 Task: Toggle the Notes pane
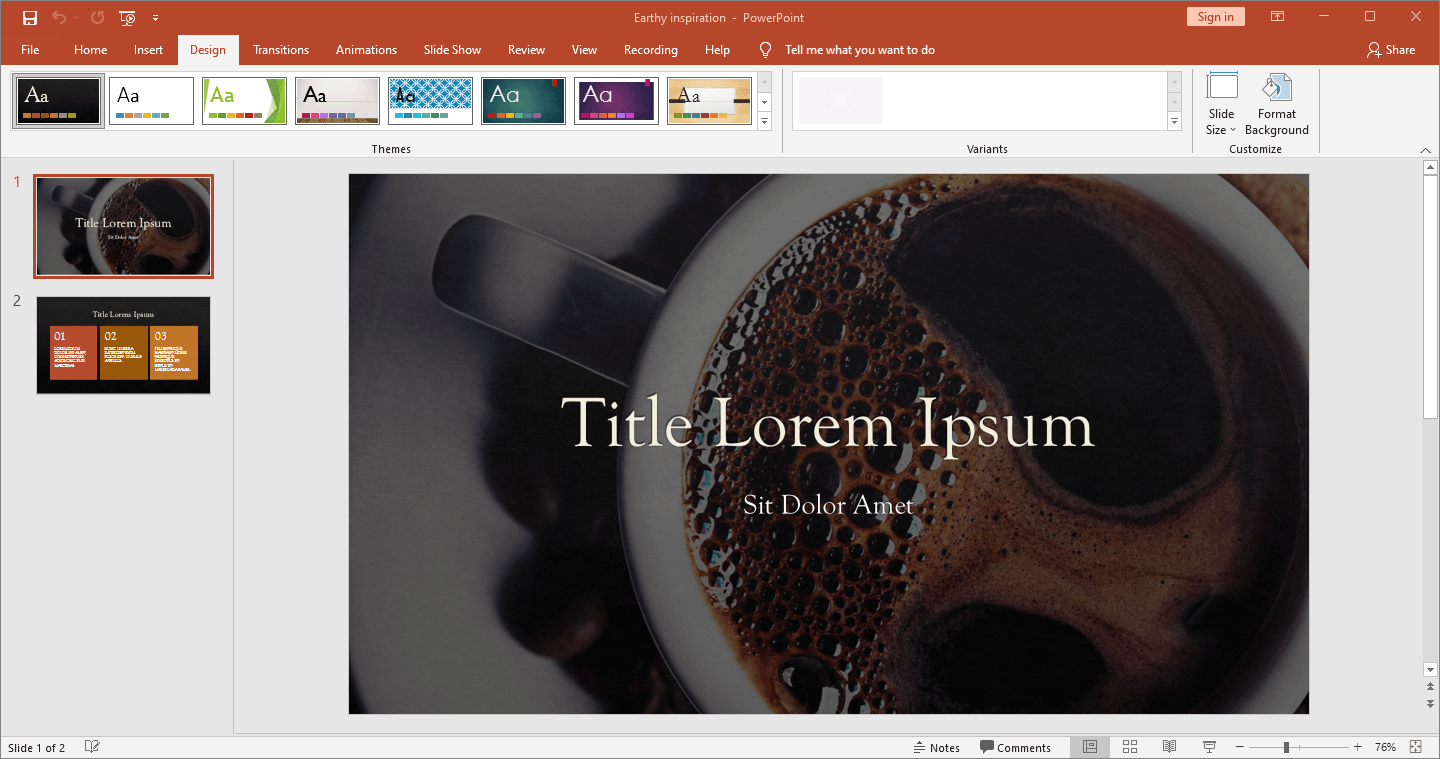(x=936, y=747)
